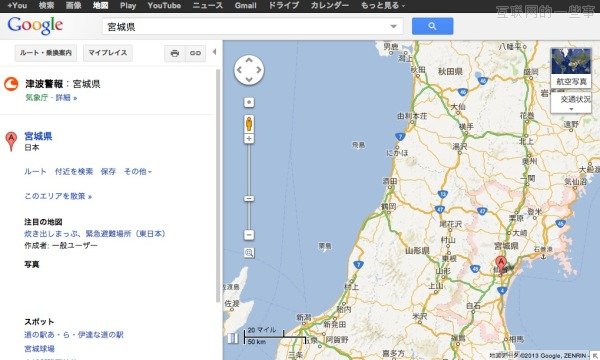Screen dimensions: 600x360
Task: Click the マイプレイス button
Action: click(x=108, y=53)
